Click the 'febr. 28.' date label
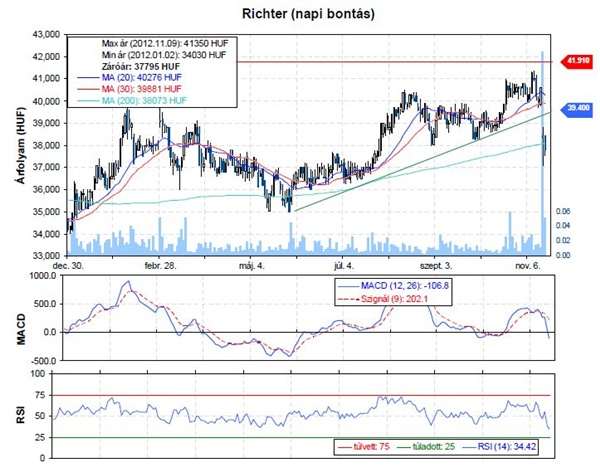This screenshot has height=467, width=600. click(x=160, y=266)
